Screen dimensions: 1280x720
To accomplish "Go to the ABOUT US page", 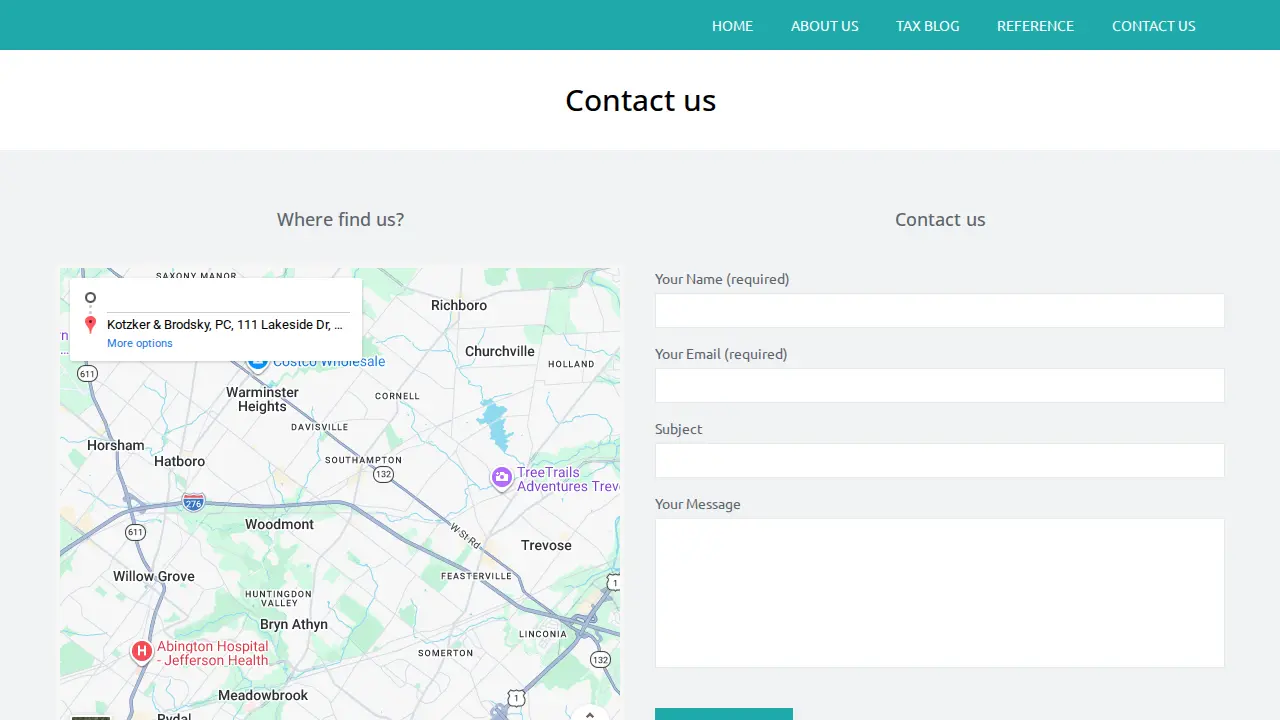I will [x=825, y=26].
